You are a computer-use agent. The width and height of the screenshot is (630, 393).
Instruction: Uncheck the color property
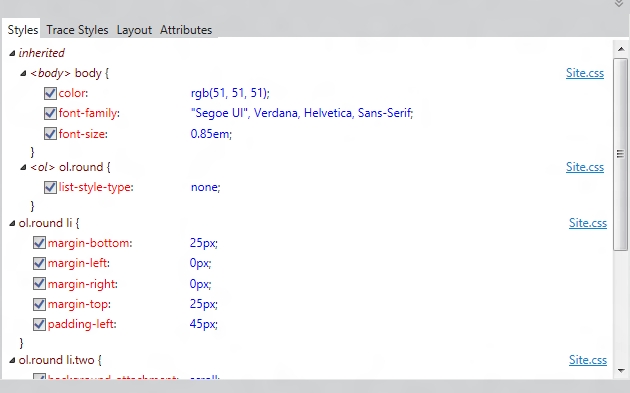[x=50, y=93]
